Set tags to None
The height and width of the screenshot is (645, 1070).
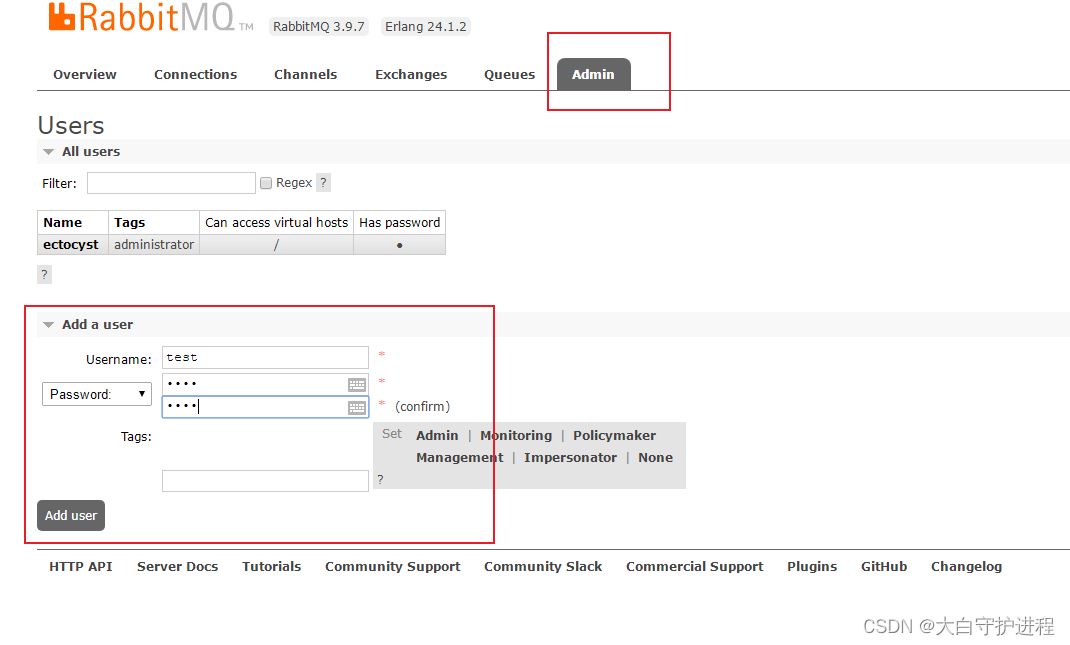click(655, 457)
